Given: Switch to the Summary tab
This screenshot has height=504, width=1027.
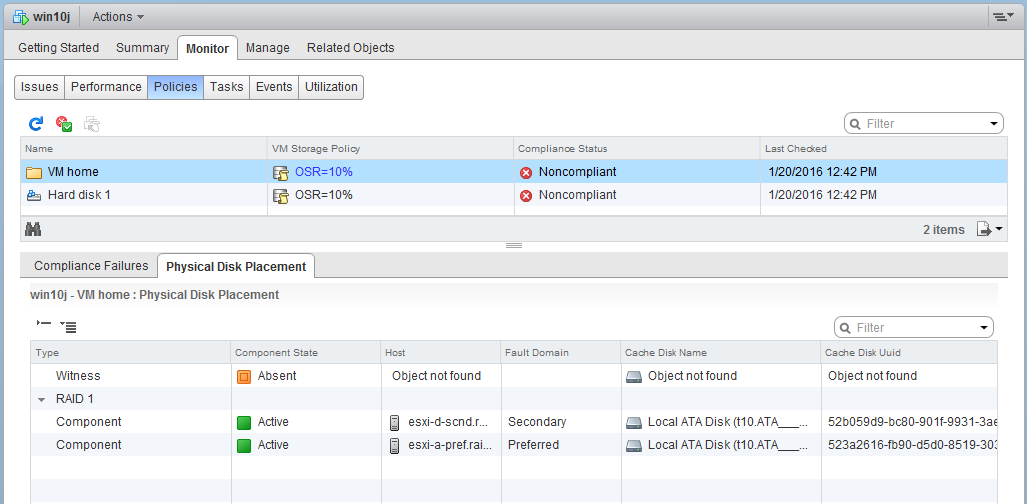Looking at the screenshot, I should [142, 48].
